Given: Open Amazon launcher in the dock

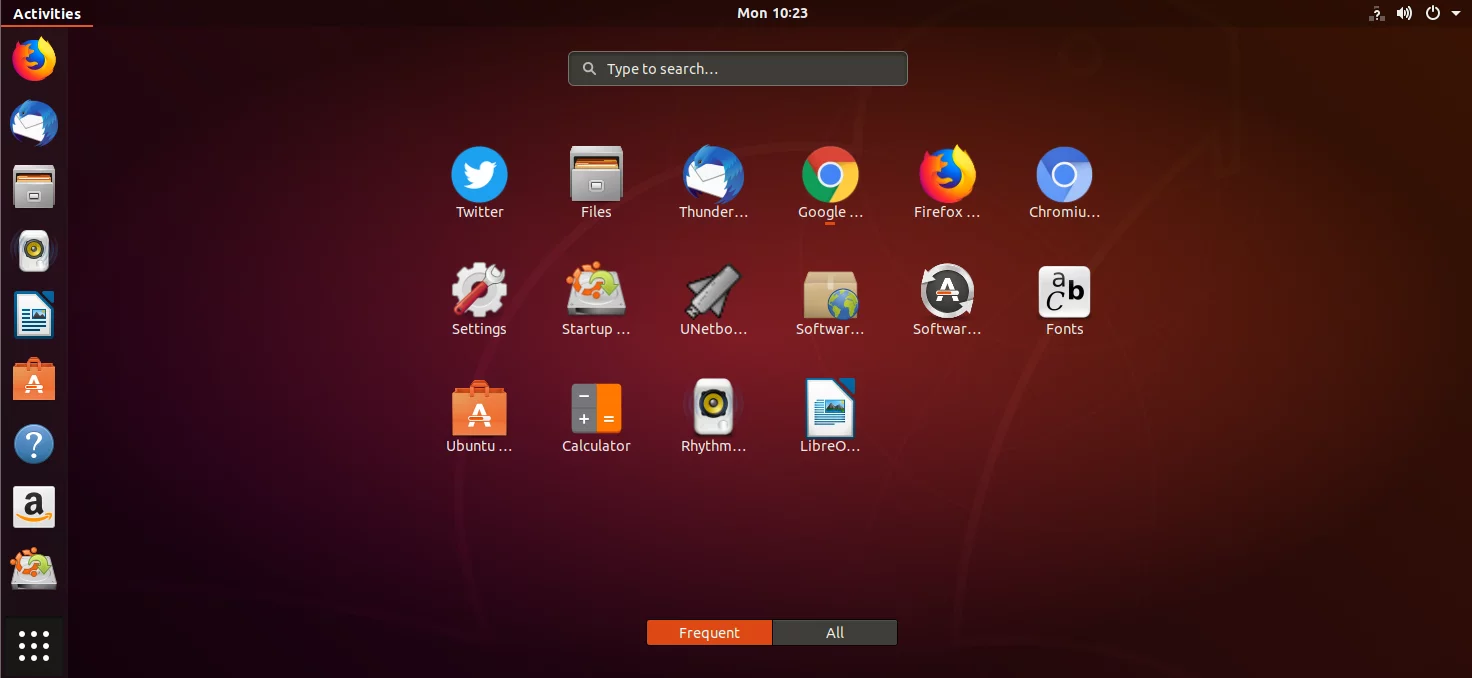Looking at the screenshot, I should point(34,508).
